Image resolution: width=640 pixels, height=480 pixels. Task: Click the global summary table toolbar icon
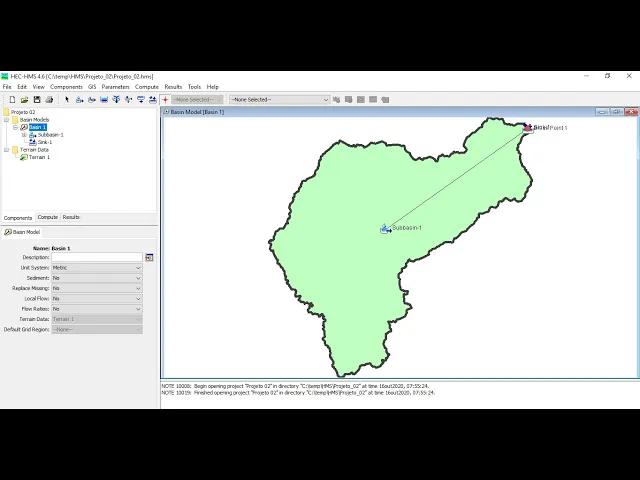click(349, 100)
